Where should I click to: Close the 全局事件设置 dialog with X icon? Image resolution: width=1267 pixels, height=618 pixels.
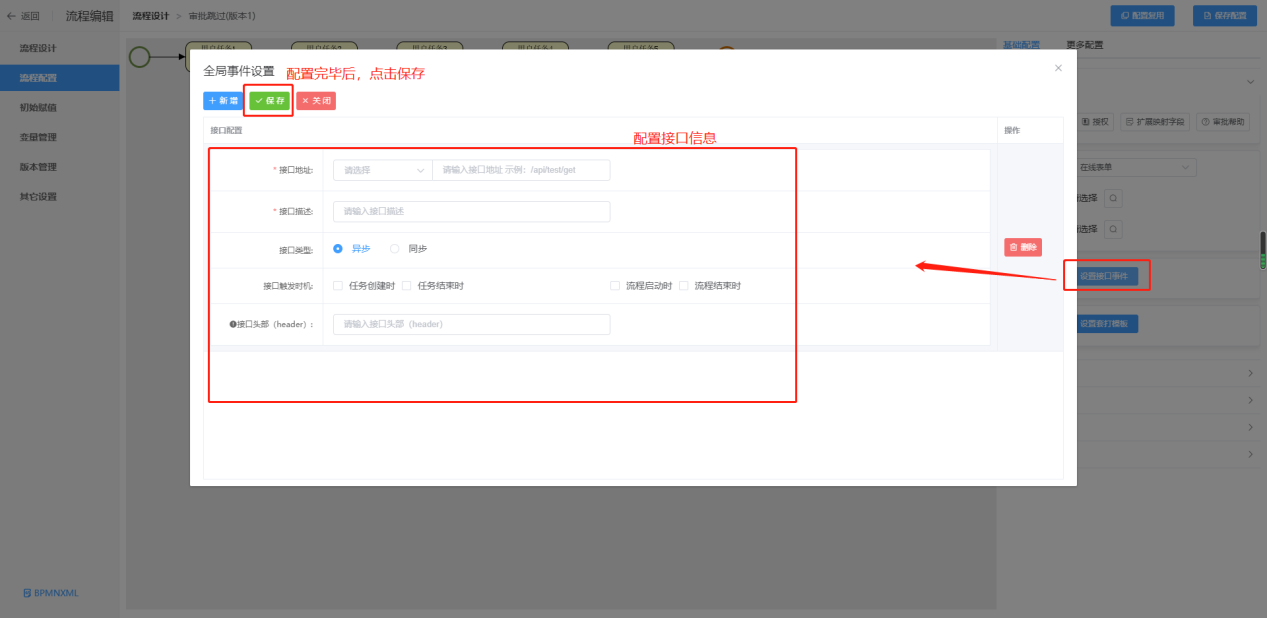pos(1058,68)
